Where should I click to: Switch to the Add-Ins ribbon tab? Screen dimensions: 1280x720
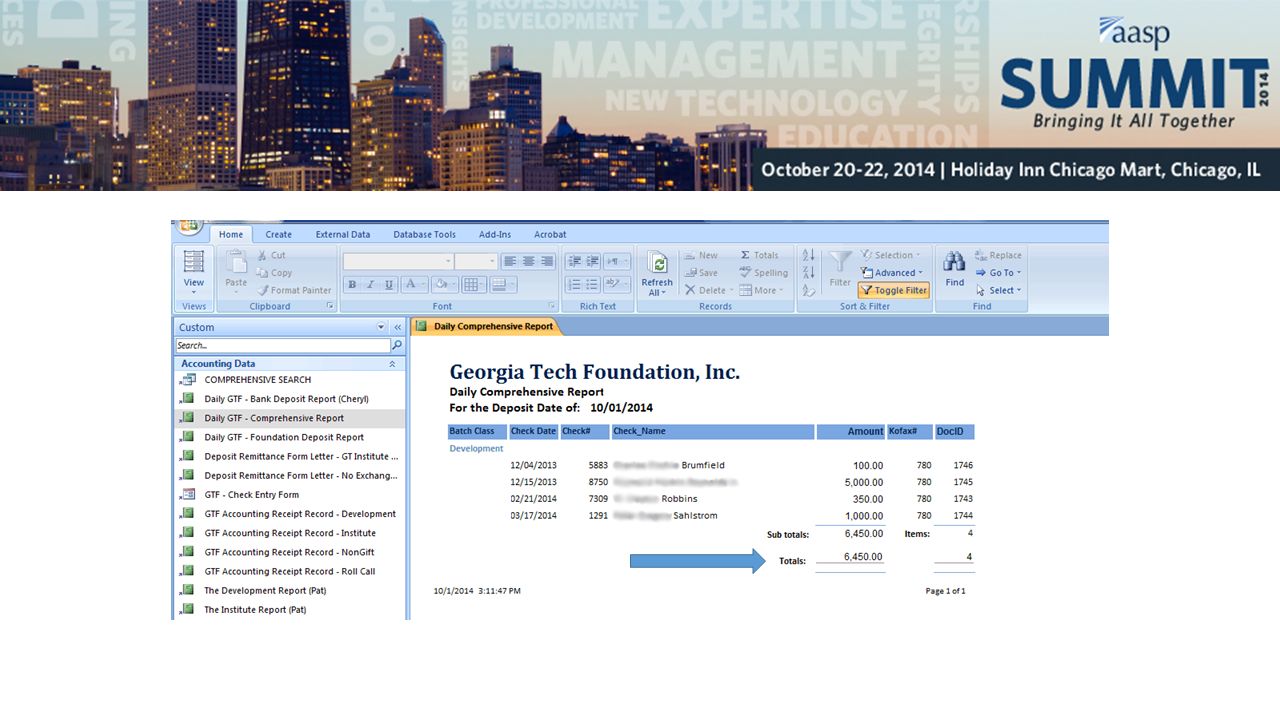coord(495,234)
